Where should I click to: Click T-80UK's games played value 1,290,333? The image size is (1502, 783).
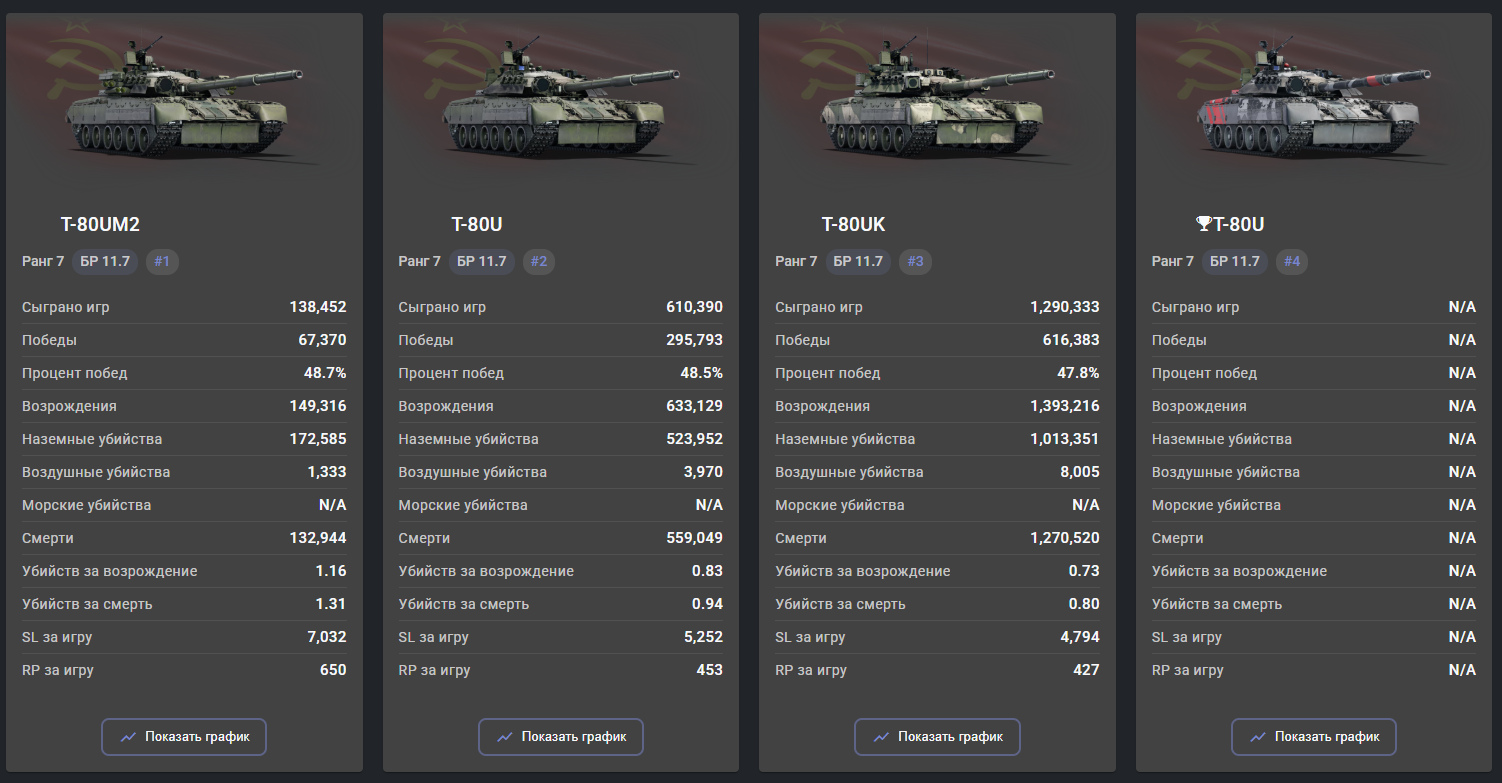[1064, 307]
